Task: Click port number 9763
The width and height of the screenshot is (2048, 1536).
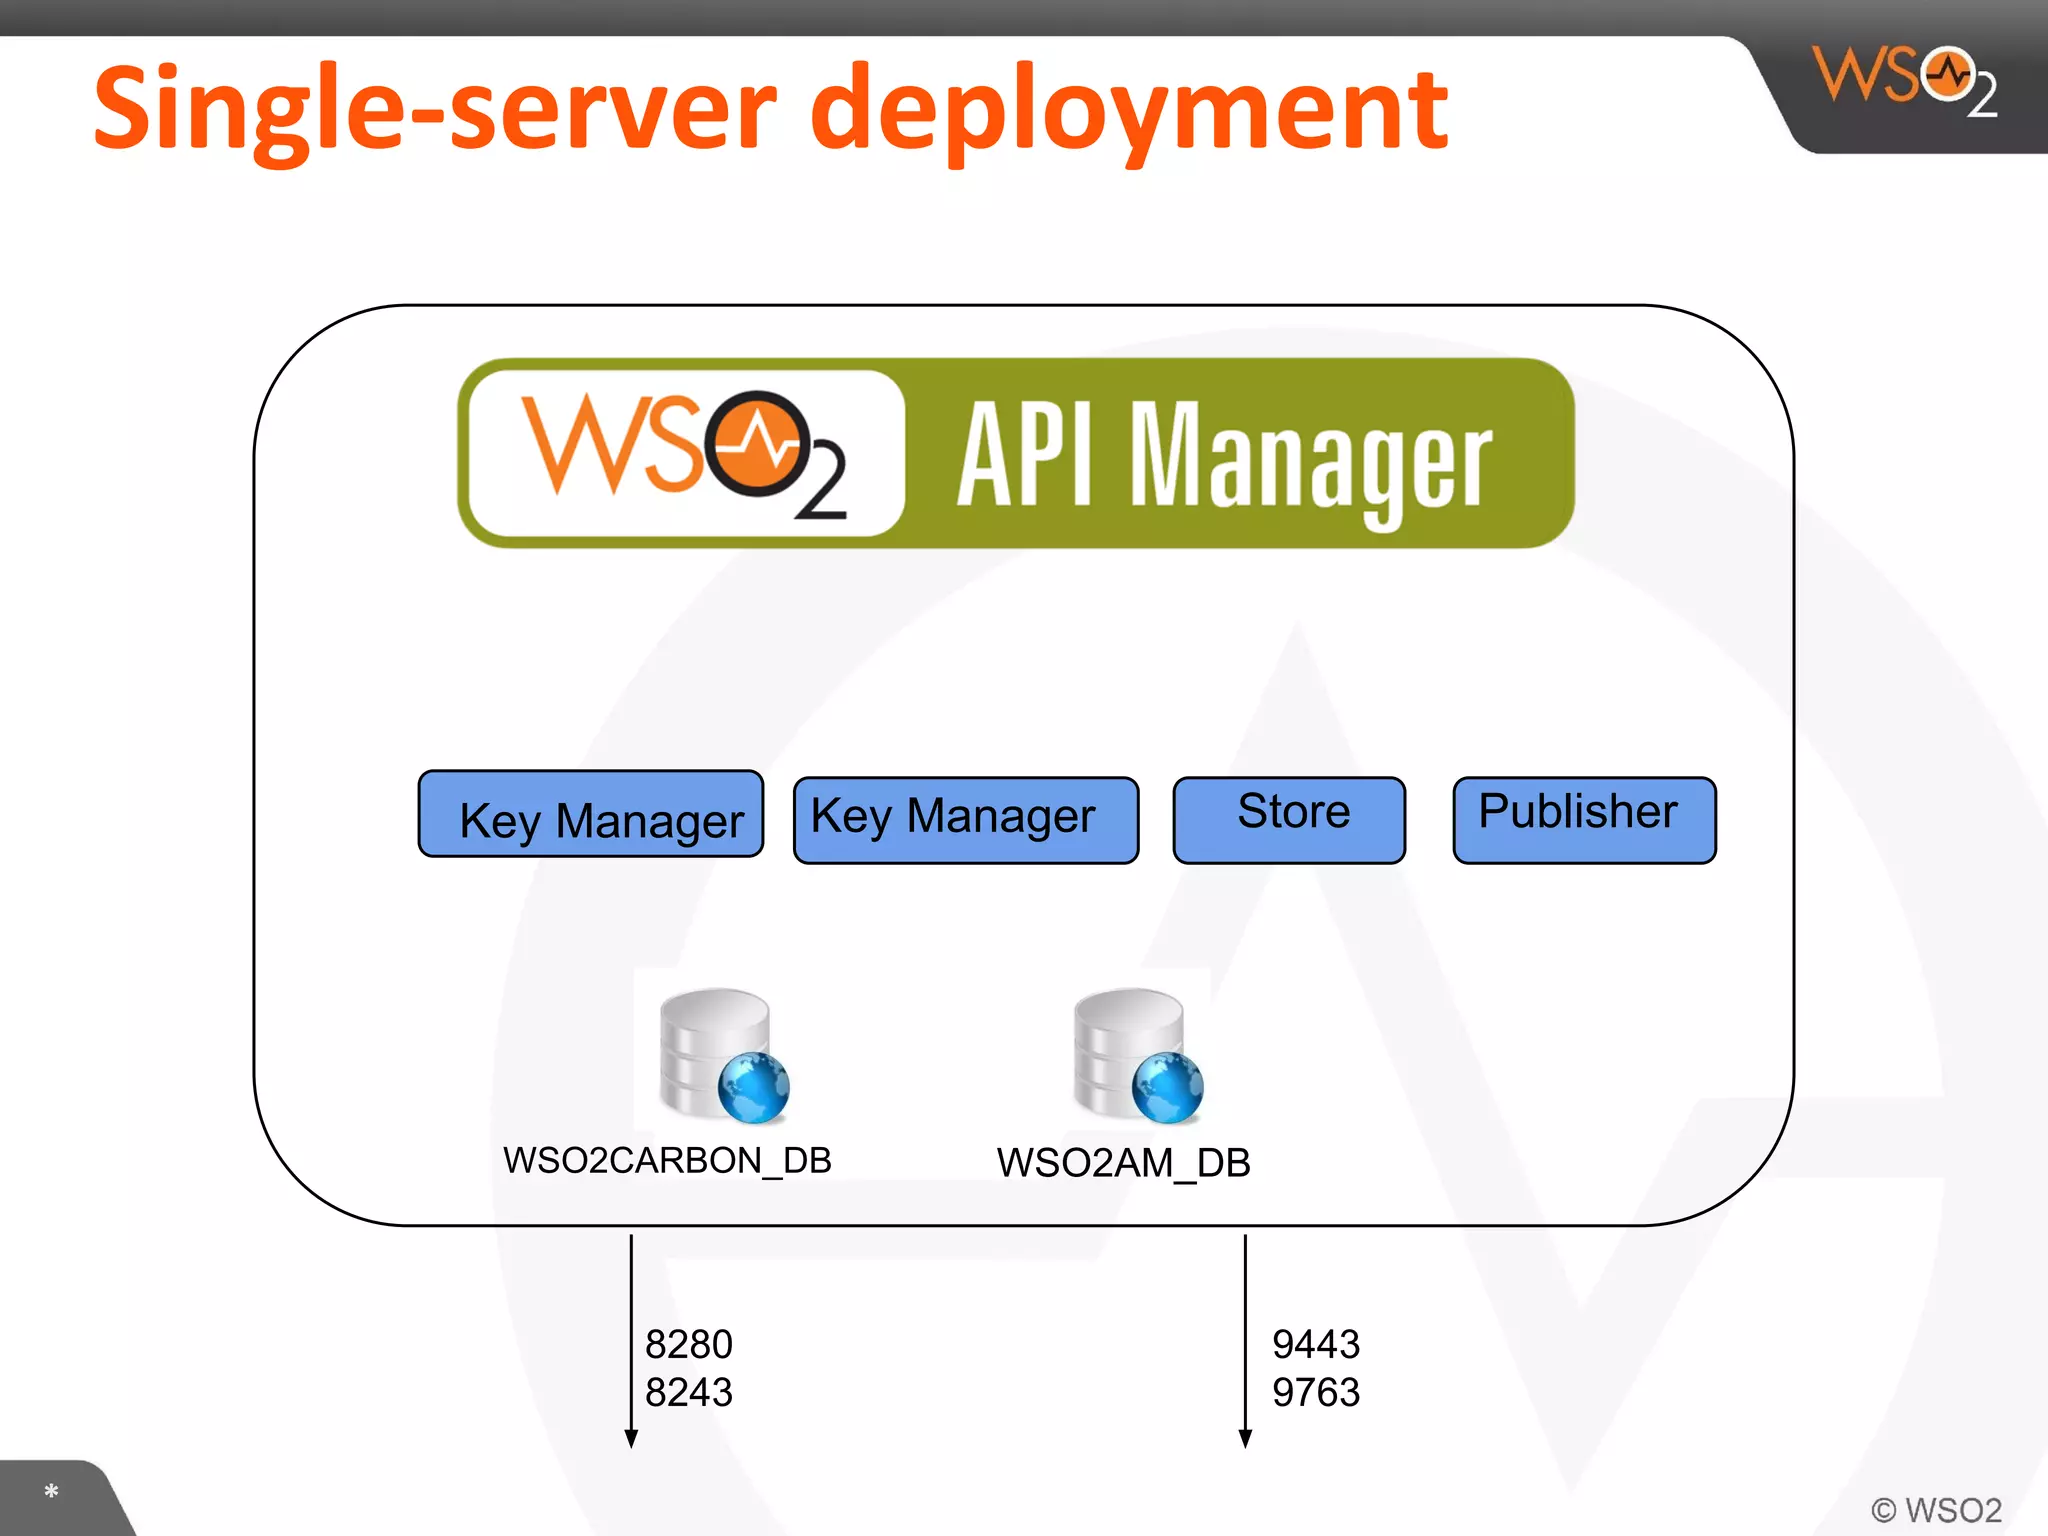Action: [x=1316, y=1392]
